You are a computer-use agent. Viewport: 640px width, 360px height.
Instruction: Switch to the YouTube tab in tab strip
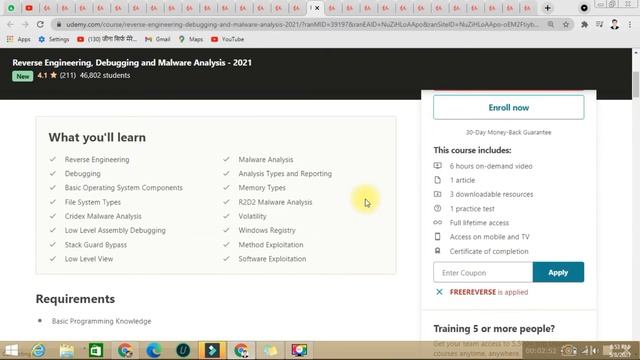click(29, 8)
